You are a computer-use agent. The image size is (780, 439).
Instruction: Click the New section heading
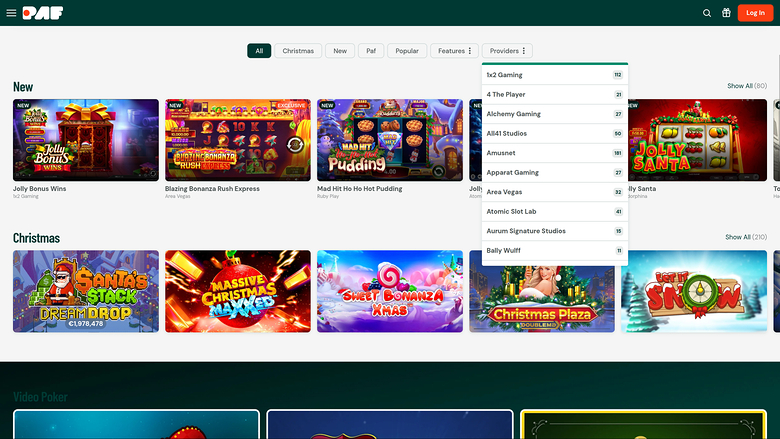point(23,87)
